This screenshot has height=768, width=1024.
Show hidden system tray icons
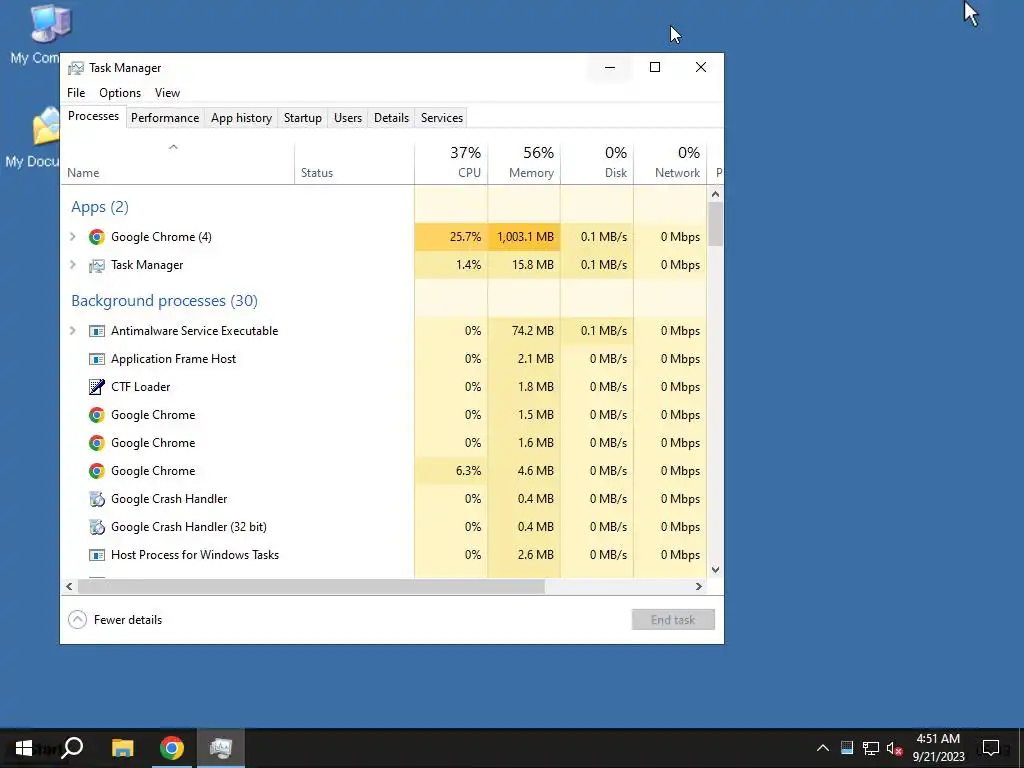823,748
